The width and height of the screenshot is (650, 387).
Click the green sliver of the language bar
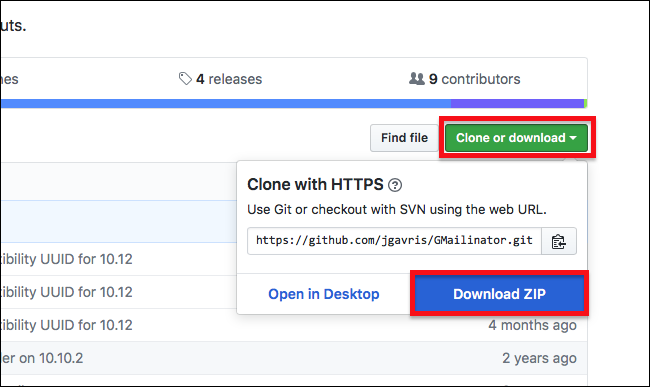point(586,104)
